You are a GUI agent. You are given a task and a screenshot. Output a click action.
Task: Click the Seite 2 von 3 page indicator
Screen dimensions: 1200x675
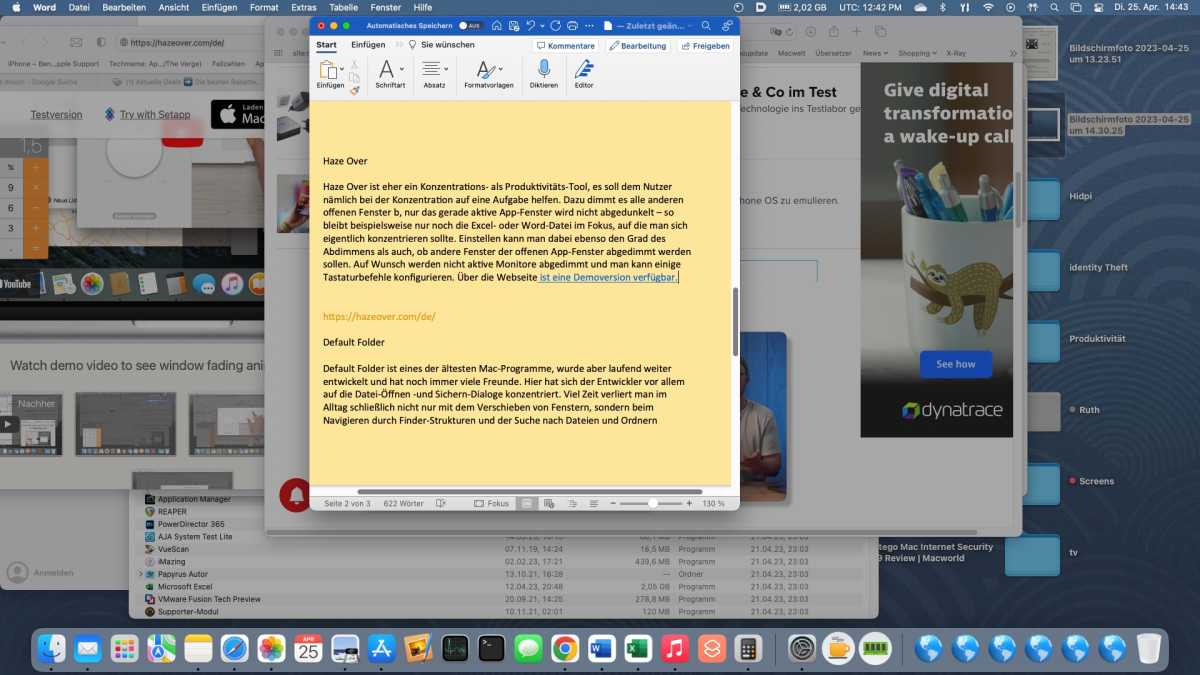pos(347,503)
